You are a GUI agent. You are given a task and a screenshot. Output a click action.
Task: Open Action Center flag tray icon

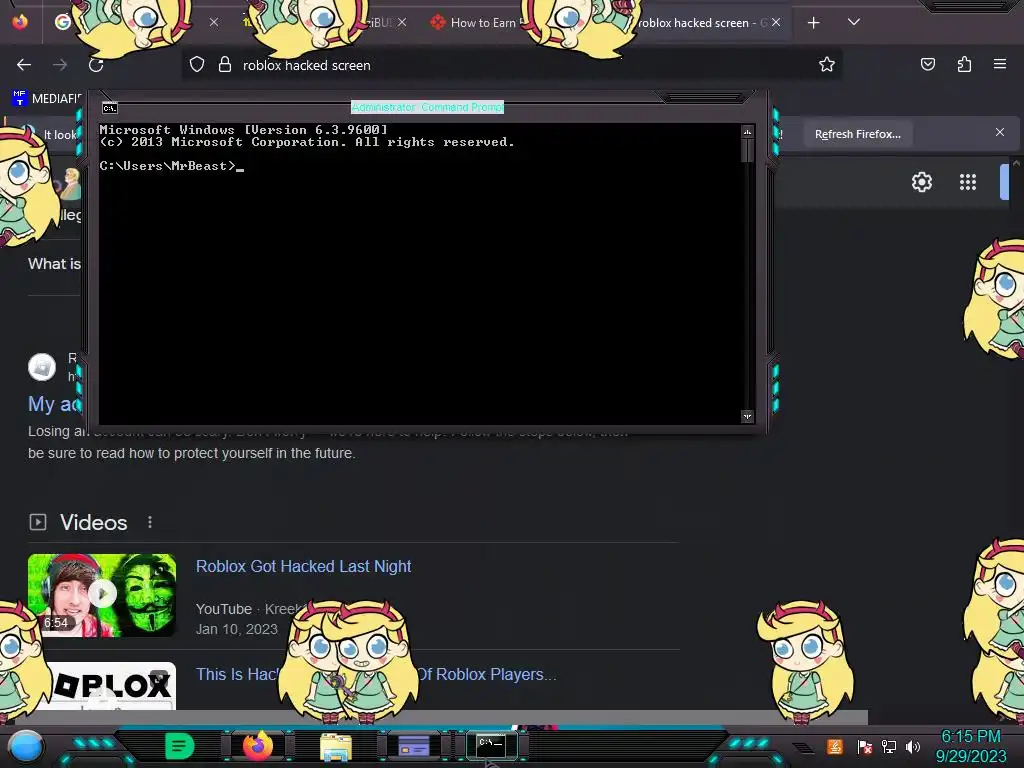tap(864, 746)
